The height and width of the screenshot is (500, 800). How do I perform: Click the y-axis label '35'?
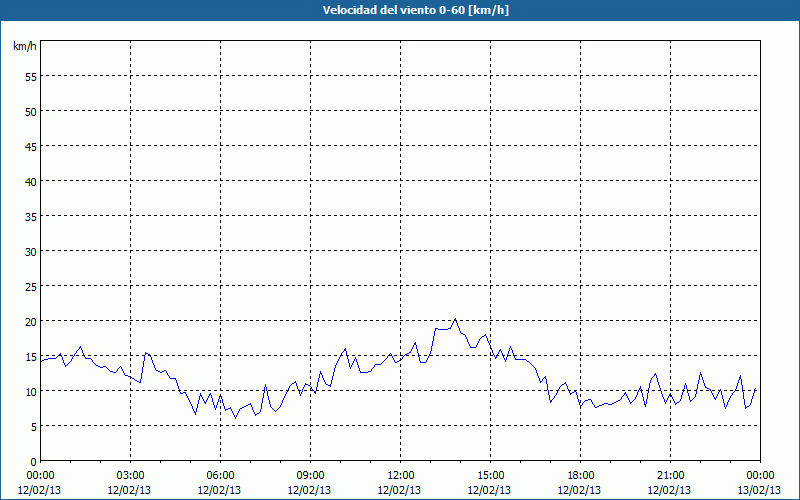coord(31,217)
